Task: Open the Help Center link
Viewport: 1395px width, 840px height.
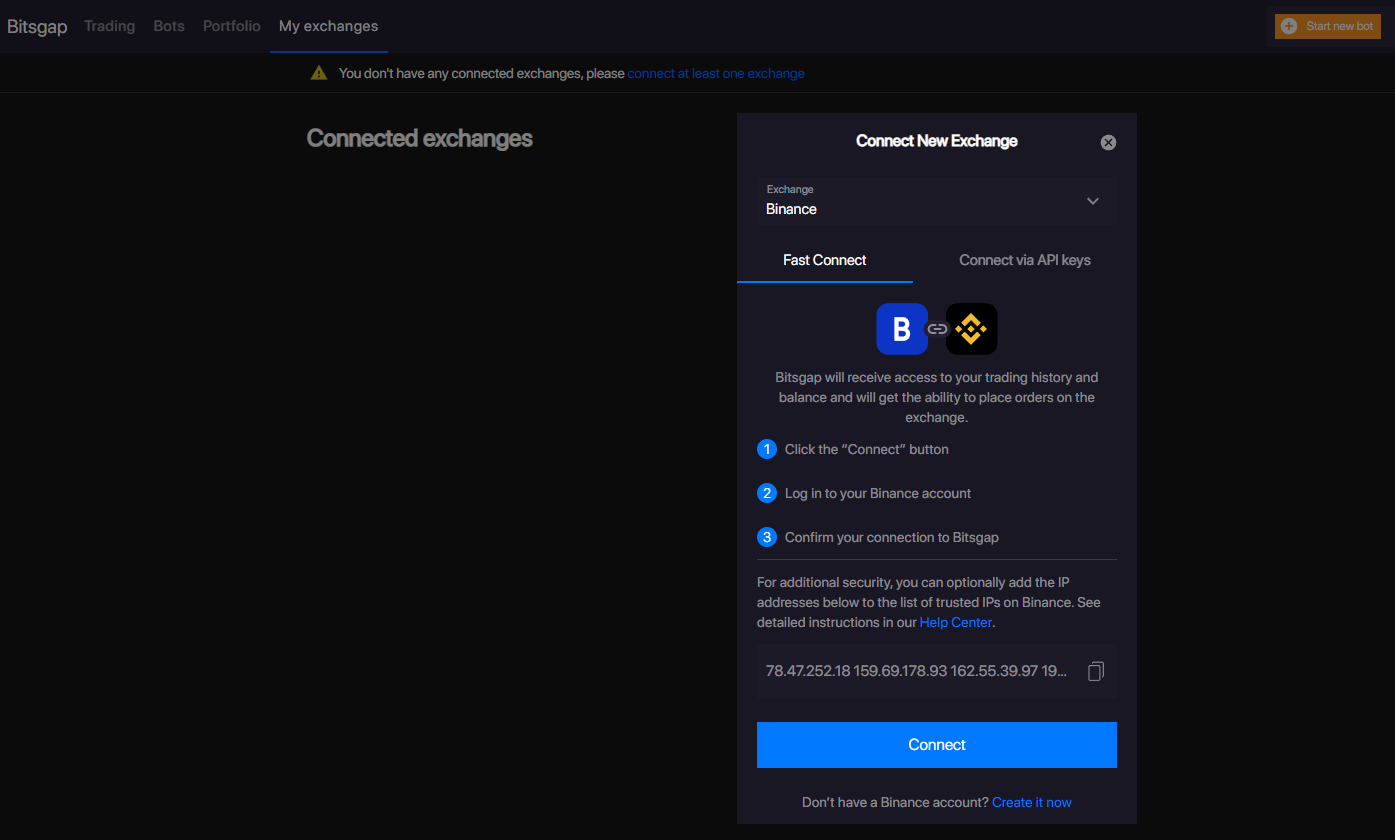Action: 955,622
